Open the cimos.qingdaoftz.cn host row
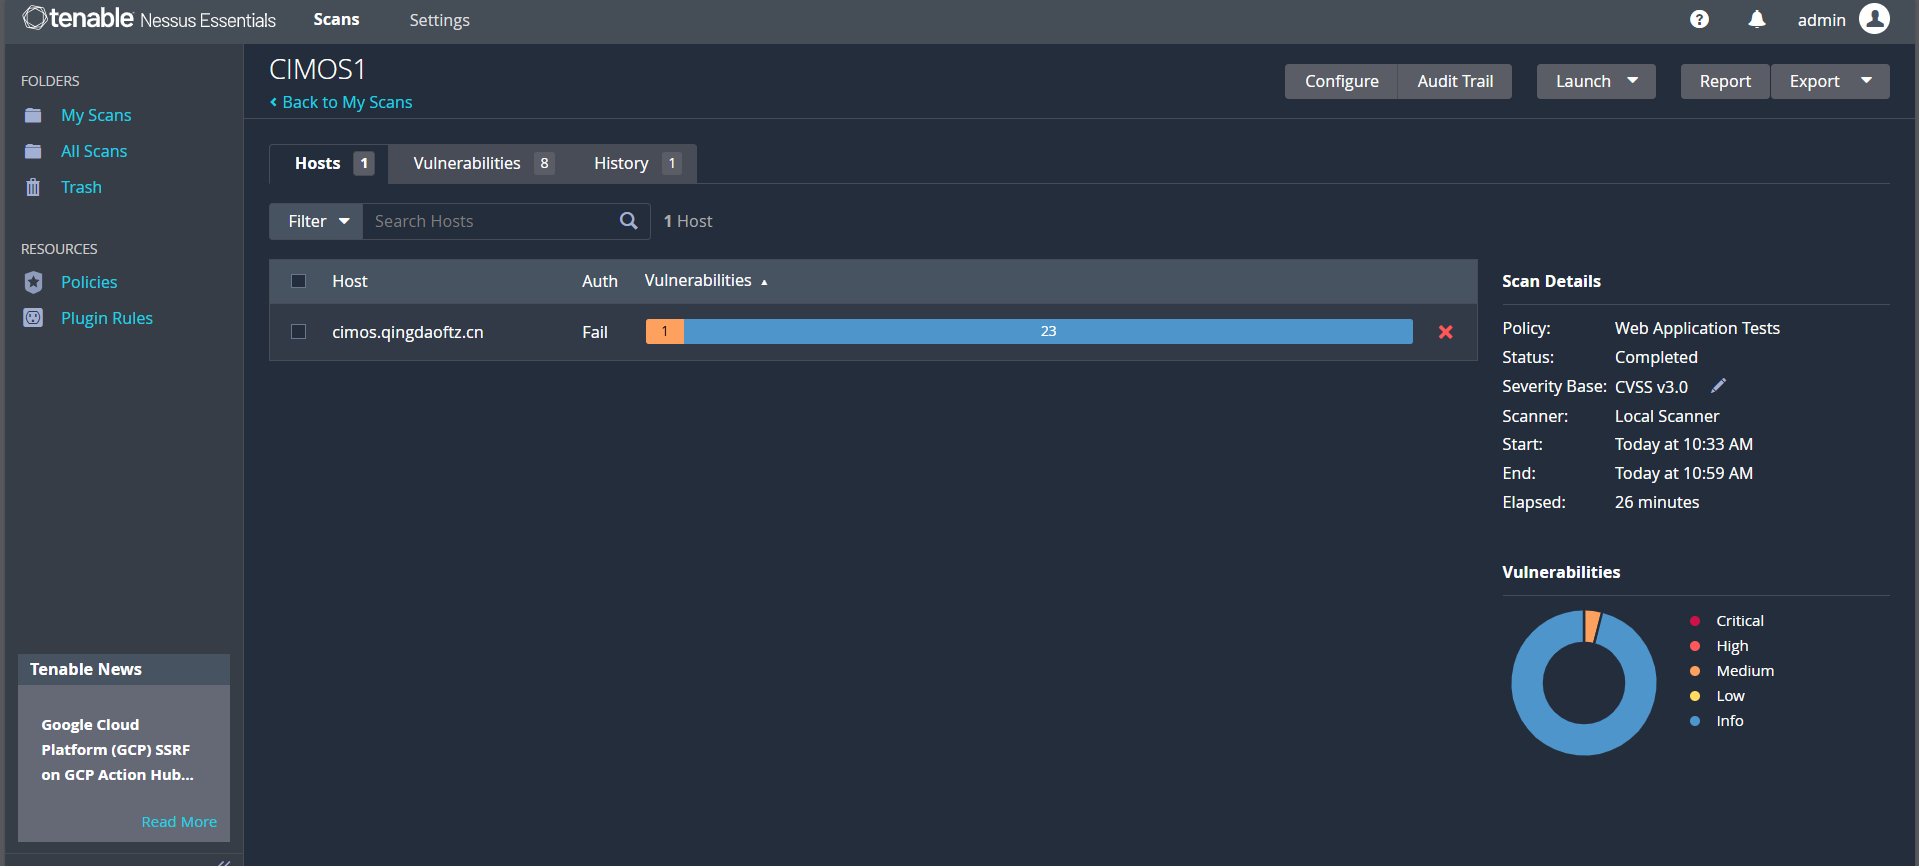This screenshot has height=866, width=1919. click(x=873, y=332)
